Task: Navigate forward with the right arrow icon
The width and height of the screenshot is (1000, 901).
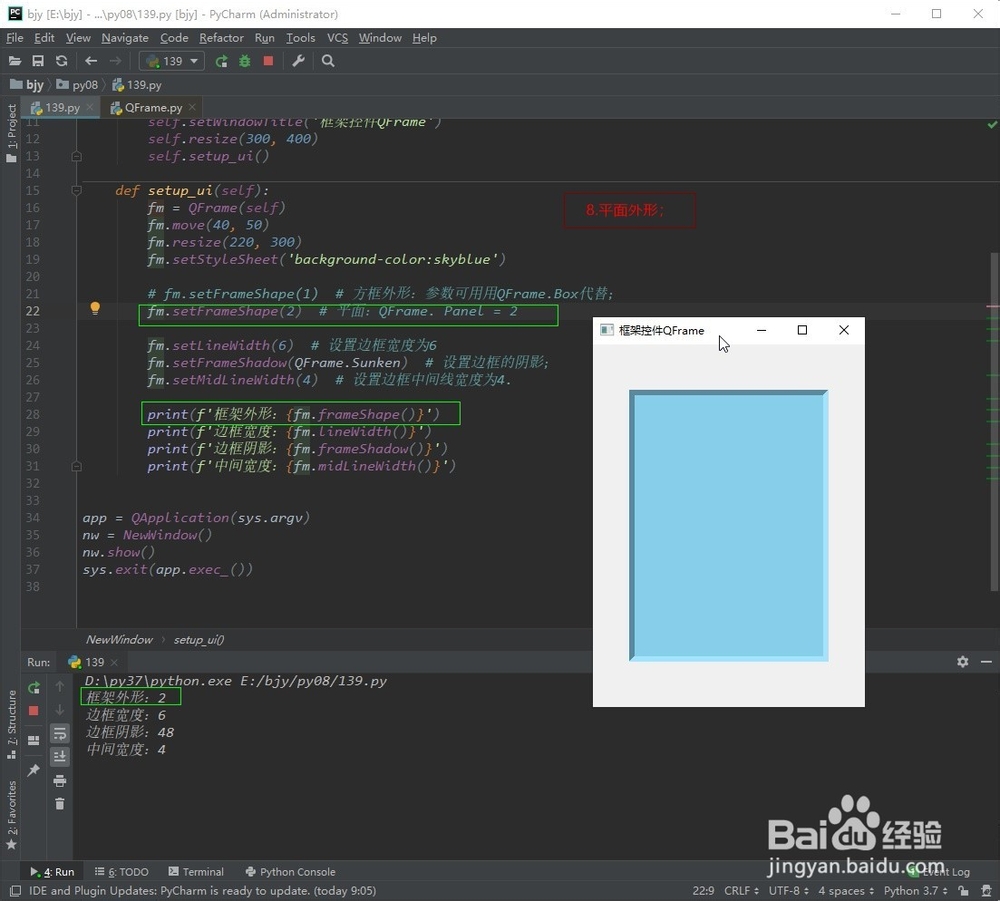Action: click(x=115, y=61)
